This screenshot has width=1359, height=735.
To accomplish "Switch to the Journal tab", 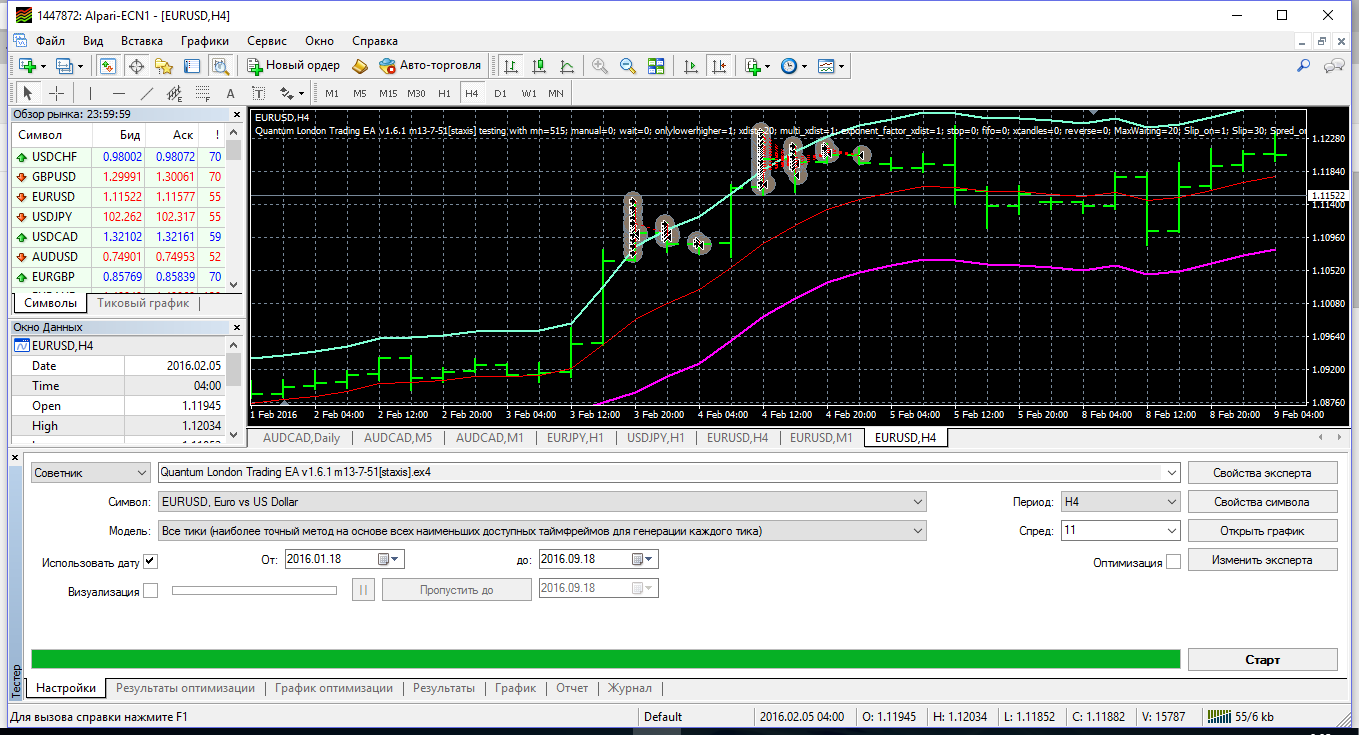I will pyautogui.click(x=630, y=688).
